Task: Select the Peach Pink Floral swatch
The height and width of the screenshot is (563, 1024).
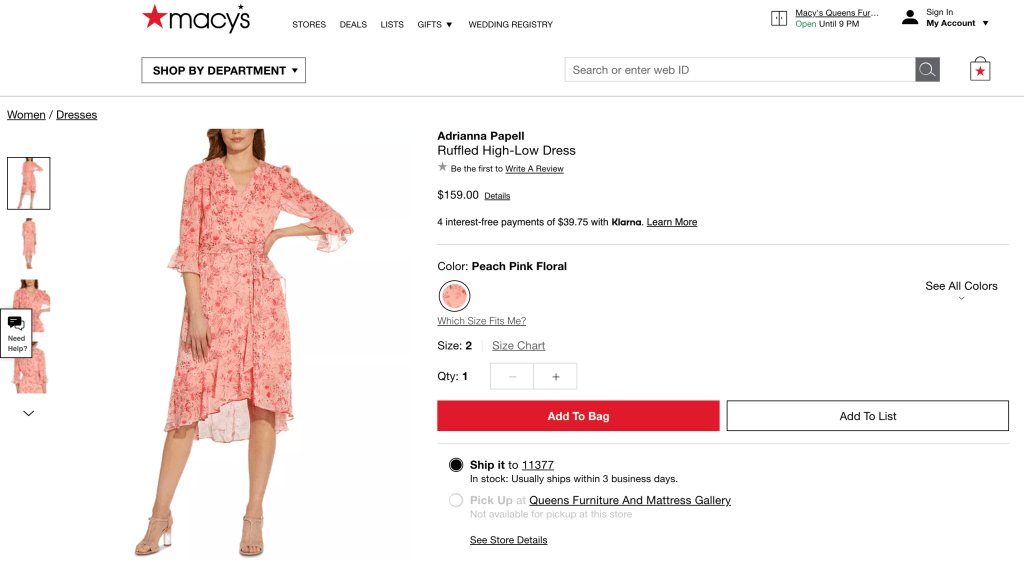Action: pyautogui.click(x=455, y=296)
